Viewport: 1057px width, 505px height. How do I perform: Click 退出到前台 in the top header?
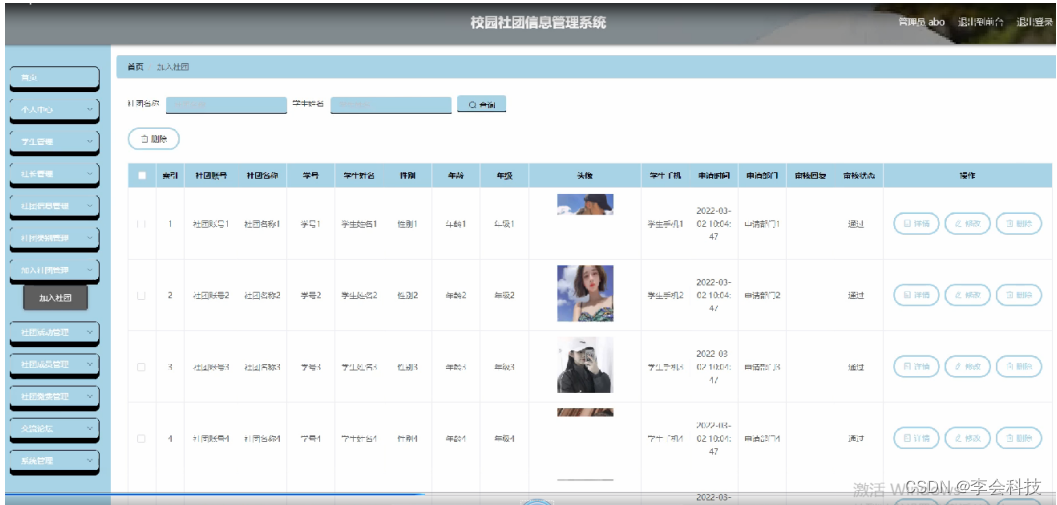981,22
